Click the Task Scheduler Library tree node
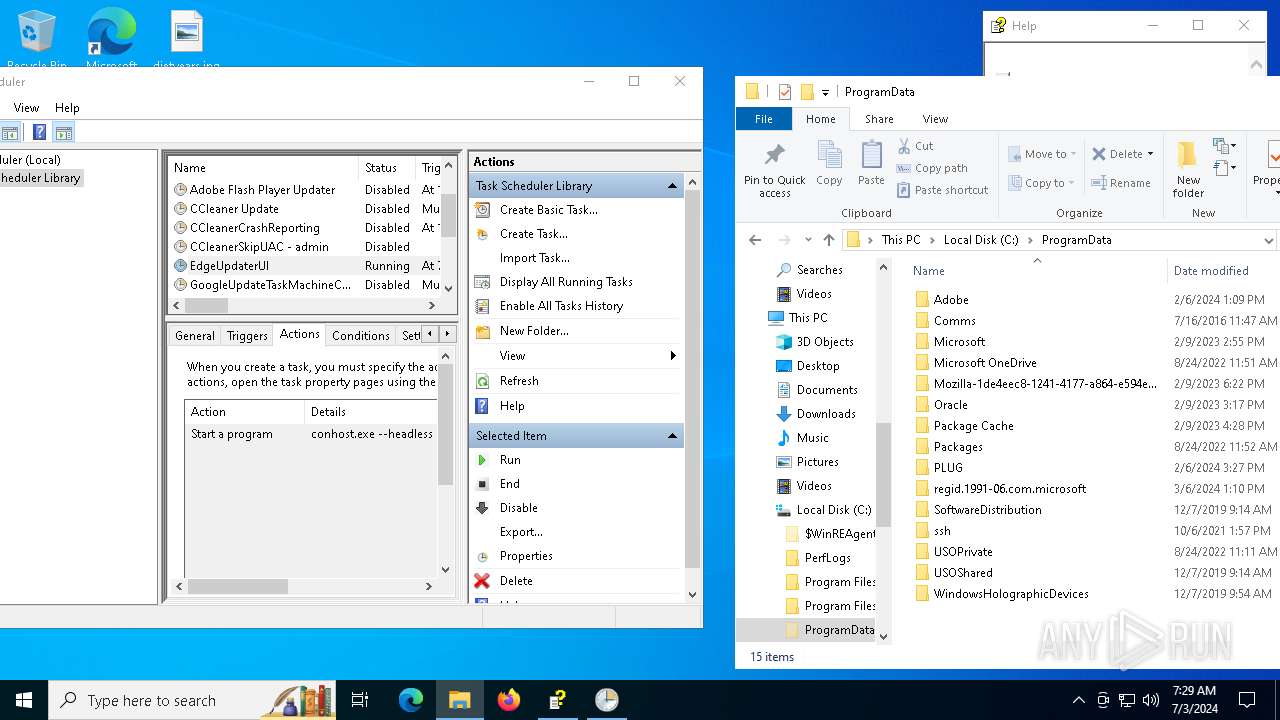 point(40,178)
